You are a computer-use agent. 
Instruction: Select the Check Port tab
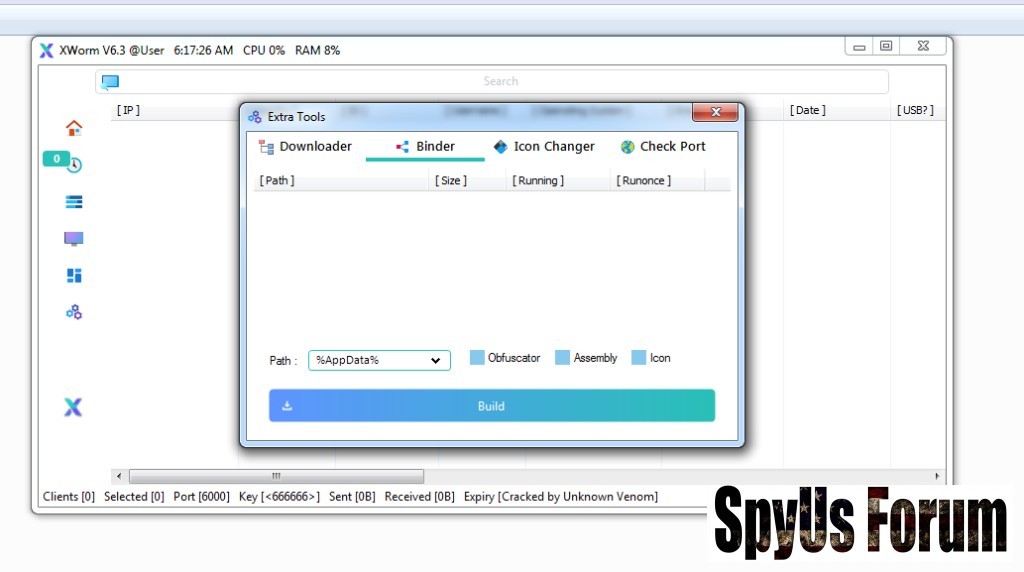click(x=663, y=147)
